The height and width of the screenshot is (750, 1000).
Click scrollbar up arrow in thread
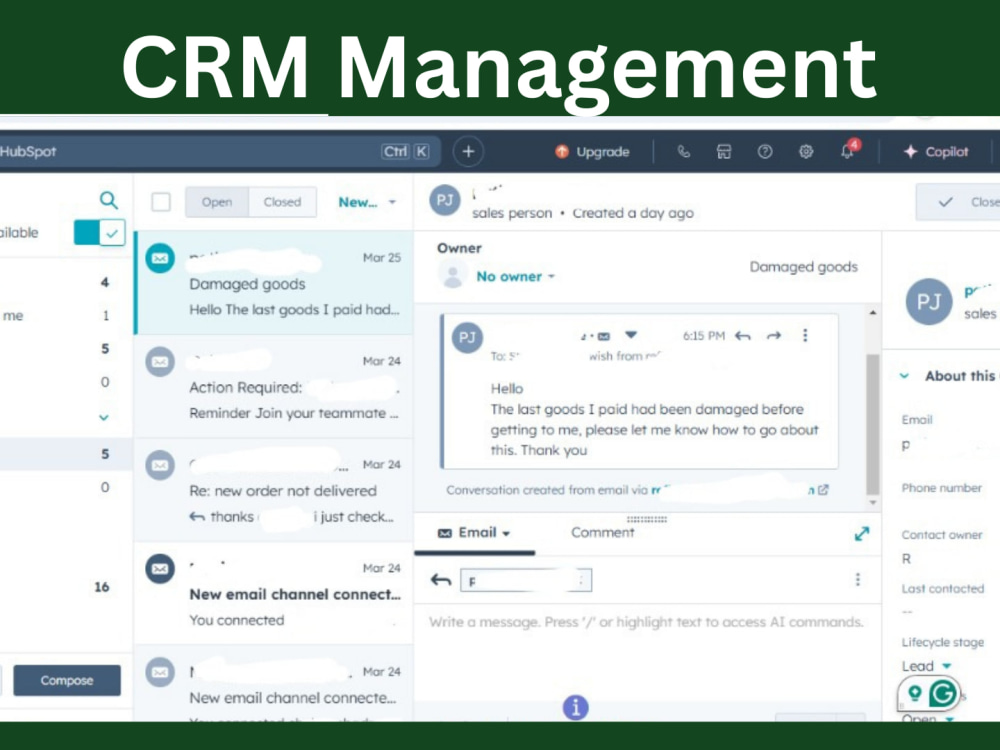tap(873, 312)
